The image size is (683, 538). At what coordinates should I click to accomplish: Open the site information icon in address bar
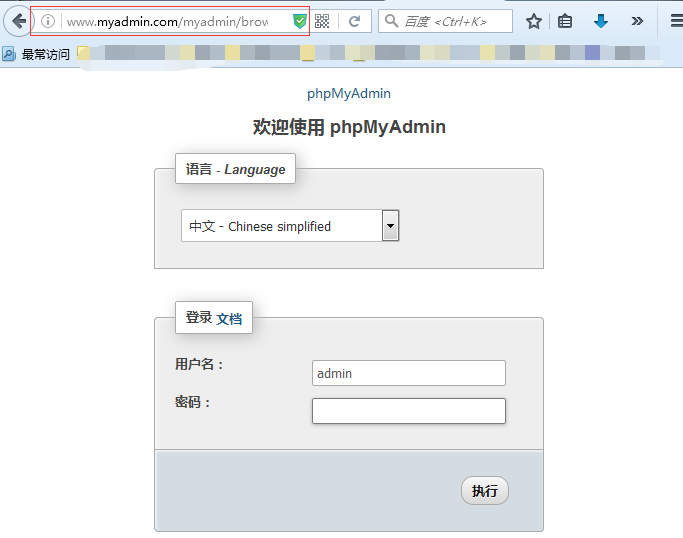click(x=48, y=21)
